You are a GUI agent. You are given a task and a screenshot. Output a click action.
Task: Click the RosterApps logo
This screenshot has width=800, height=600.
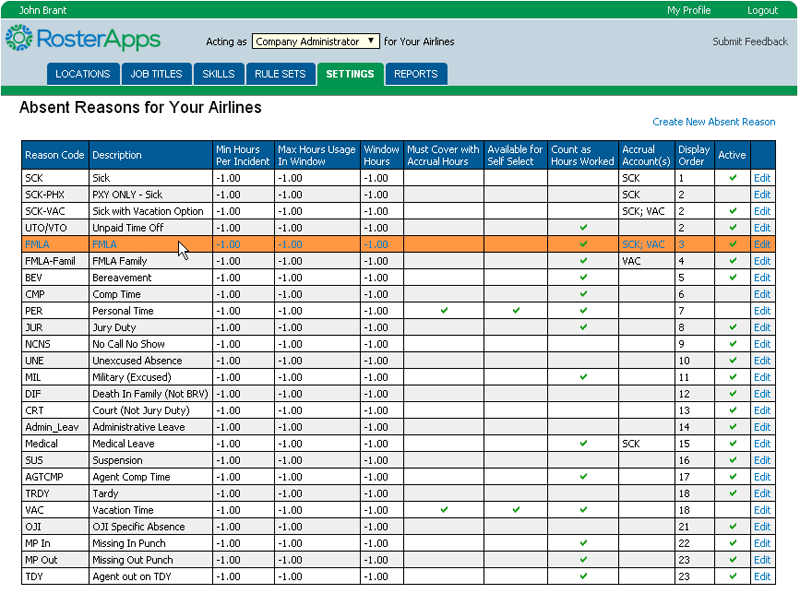[x=82, y=40]
